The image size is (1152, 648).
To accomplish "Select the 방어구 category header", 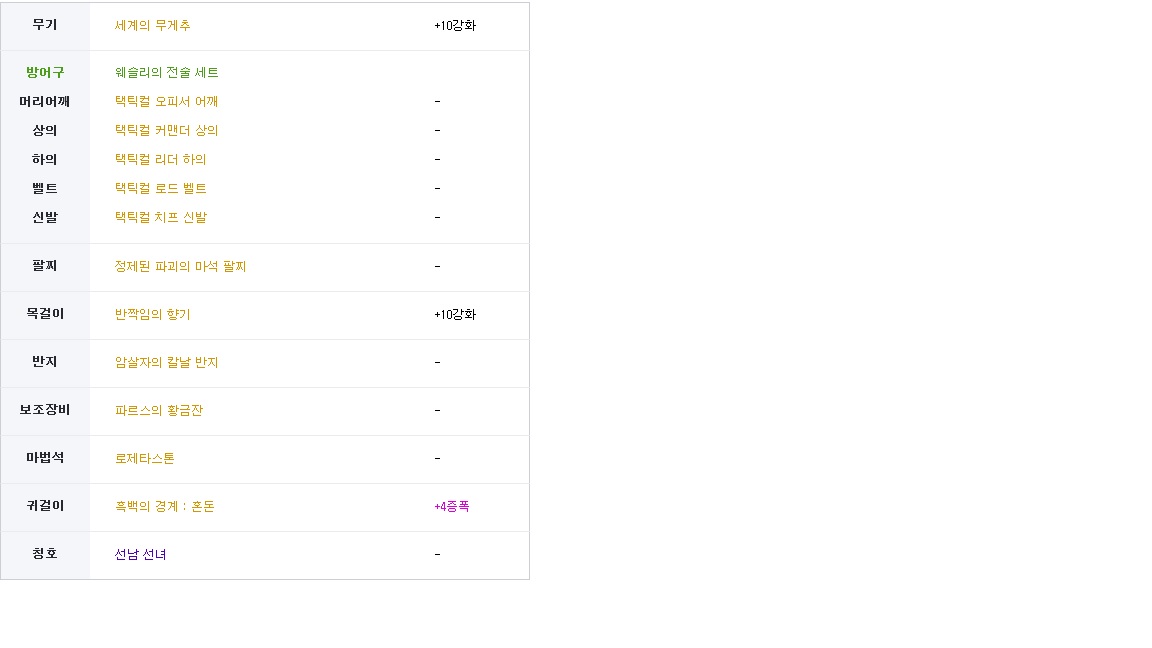I will click(x=45, y=73).
